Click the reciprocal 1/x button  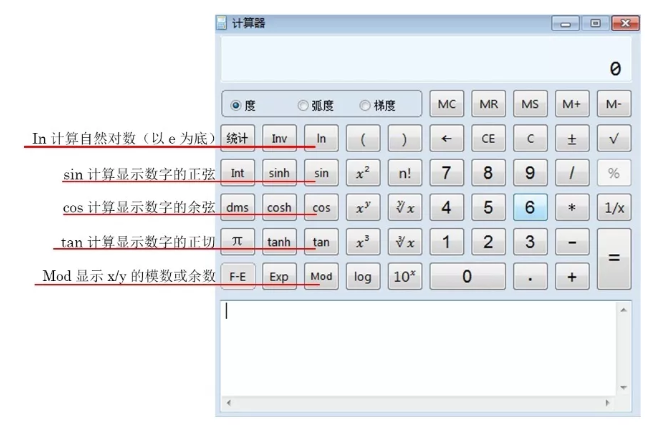(x=613, y=208)
